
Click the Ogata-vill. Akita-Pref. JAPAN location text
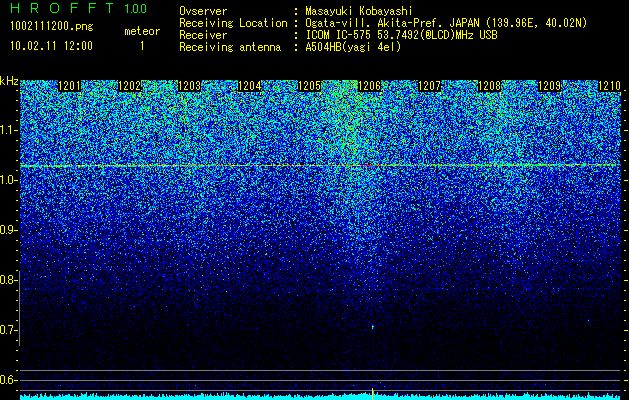446,24
